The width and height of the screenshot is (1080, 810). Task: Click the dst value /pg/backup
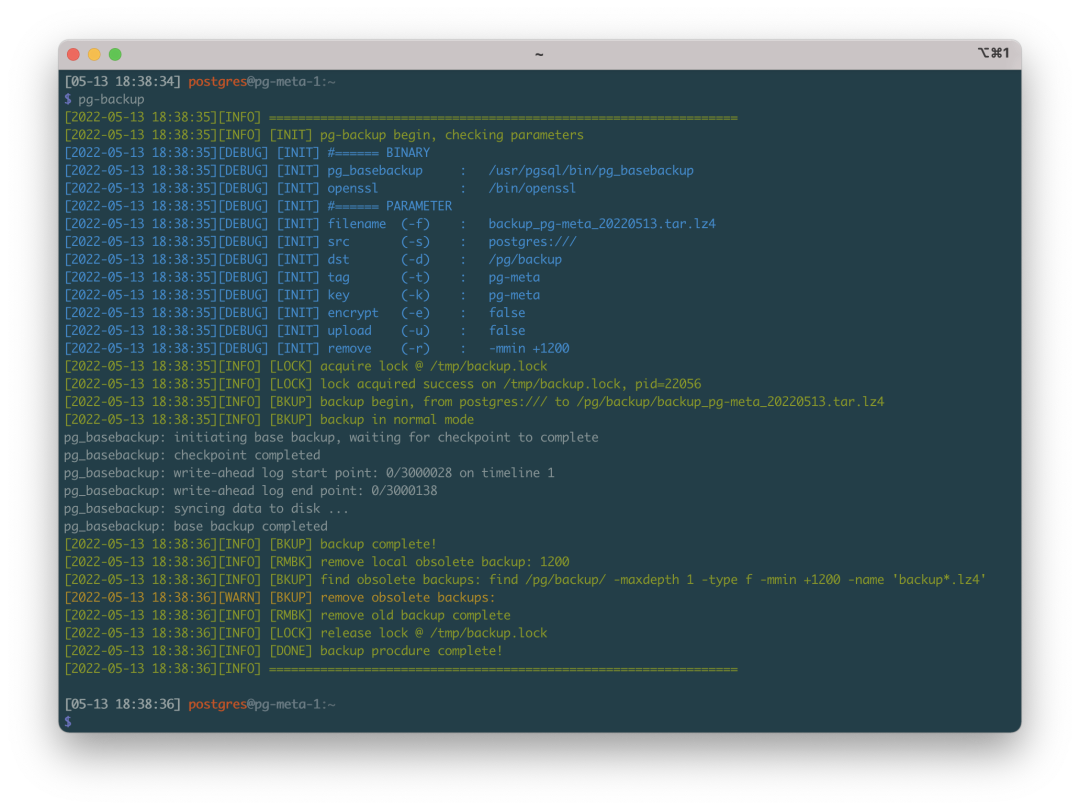click(525, 259)
